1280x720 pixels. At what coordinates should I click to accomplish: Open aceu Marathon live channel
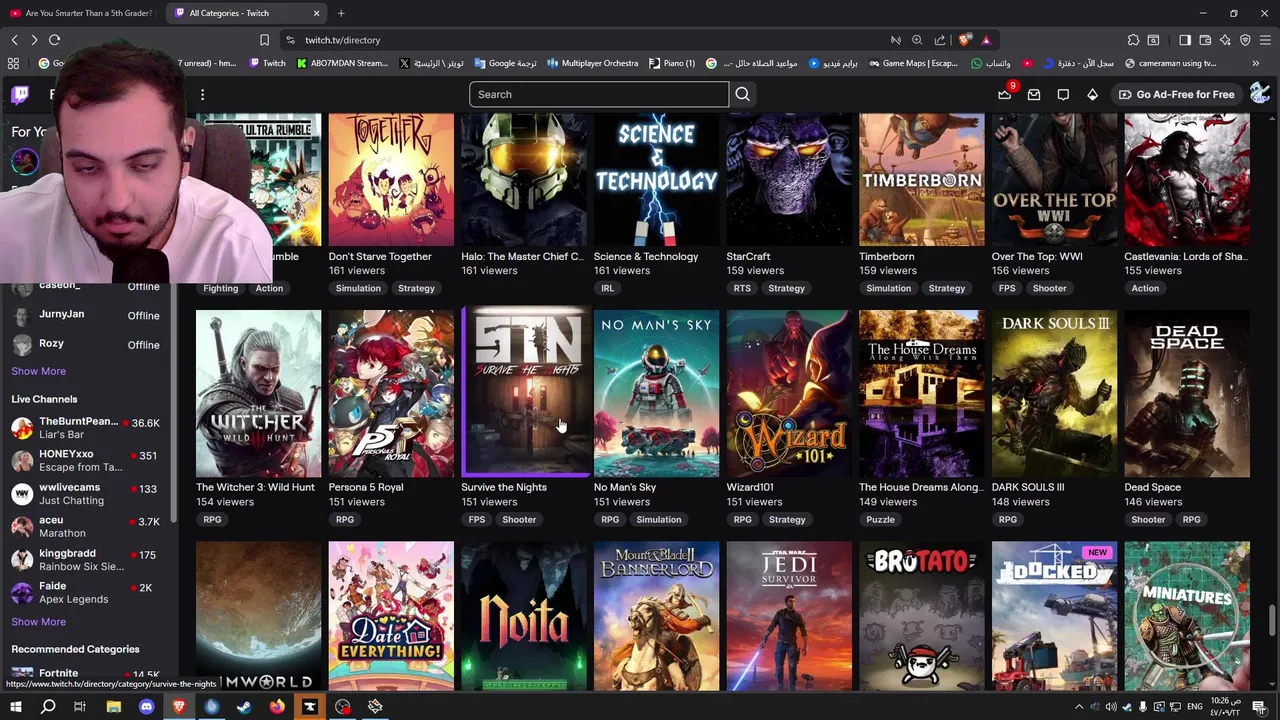pyautogui.click(x=87, y=527)
